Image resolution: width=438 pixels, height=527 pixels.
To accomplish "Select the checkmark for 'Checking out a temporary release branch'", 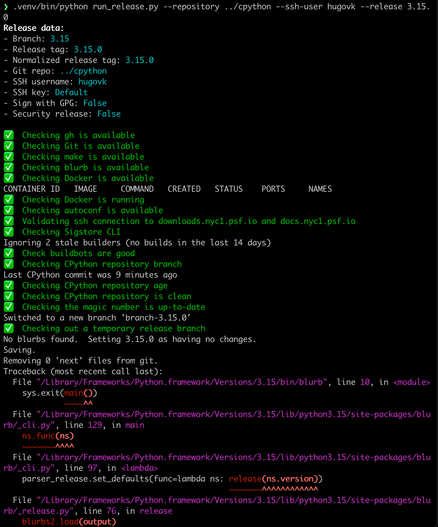I will pos(9,328).
